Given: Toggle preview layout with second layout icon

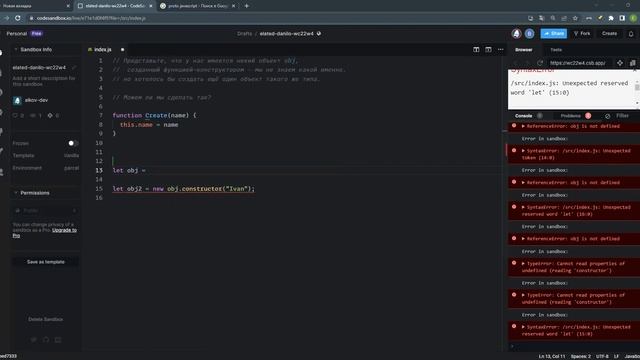Looking at the screenshot, I should coord(488,49).
